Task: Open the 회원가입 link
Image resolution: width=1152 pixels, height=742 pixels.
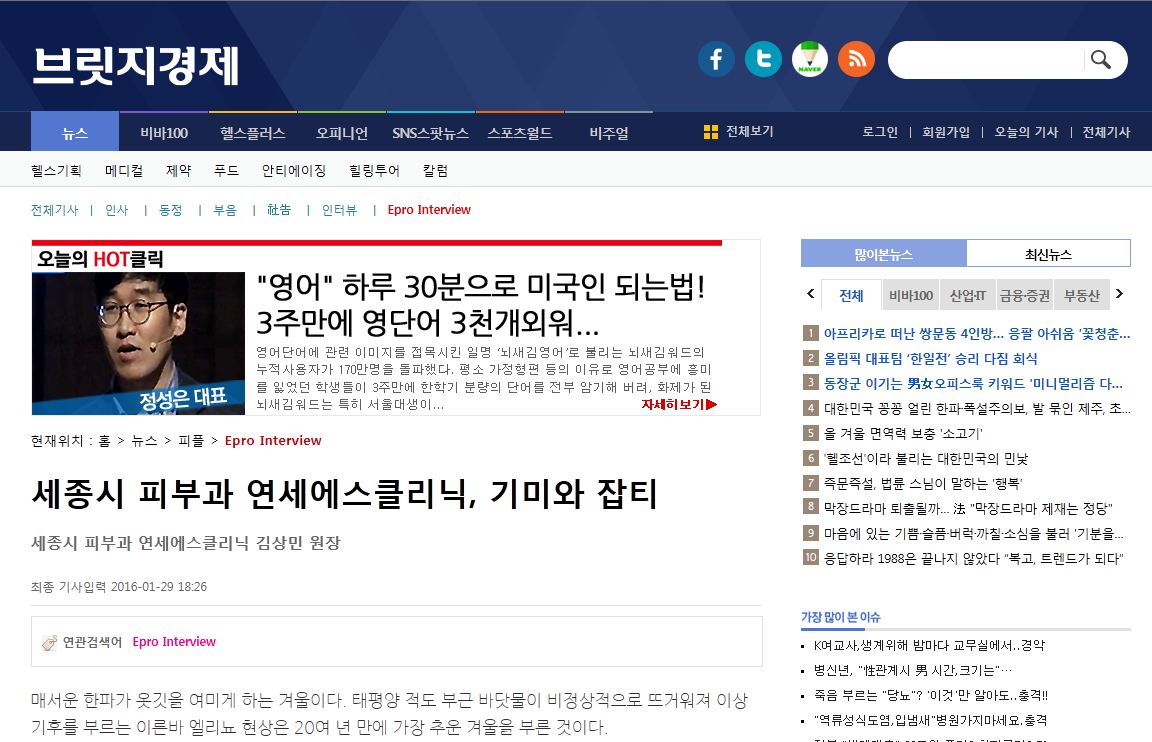Action: coord(946,132)
